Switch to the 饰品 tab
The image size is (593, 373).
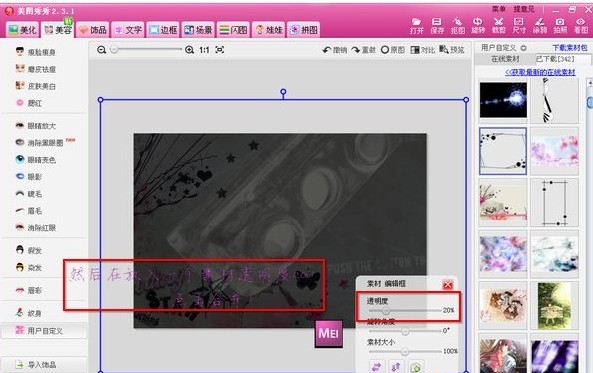click(93, 30)
